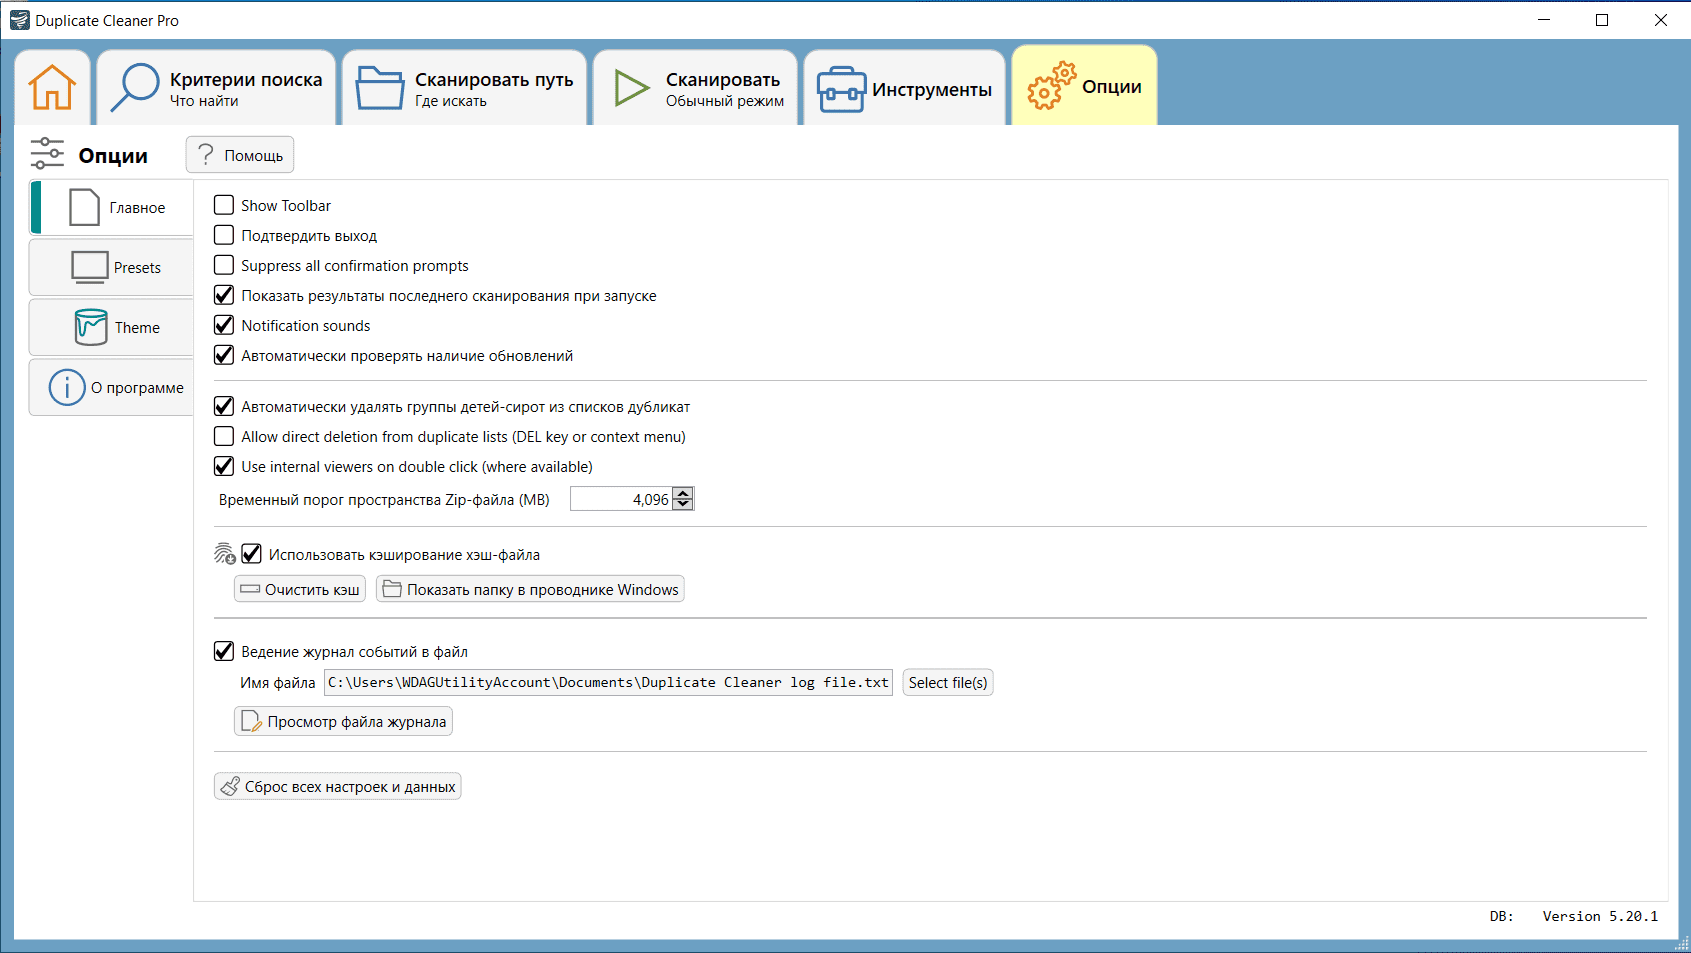Open Показать папку в проводнике Windows
Screen dimensions: 1691x953
click(x=530, y=589)
